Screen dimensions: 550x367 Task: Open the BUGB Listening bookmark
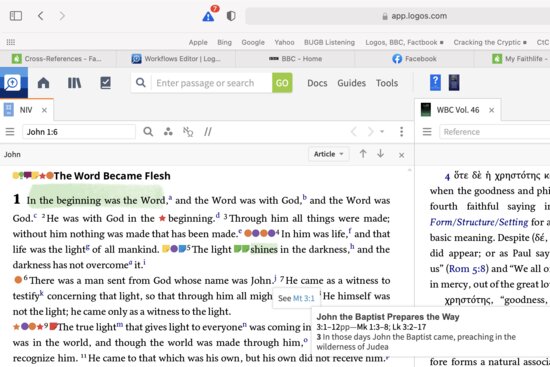coord(329,42)
